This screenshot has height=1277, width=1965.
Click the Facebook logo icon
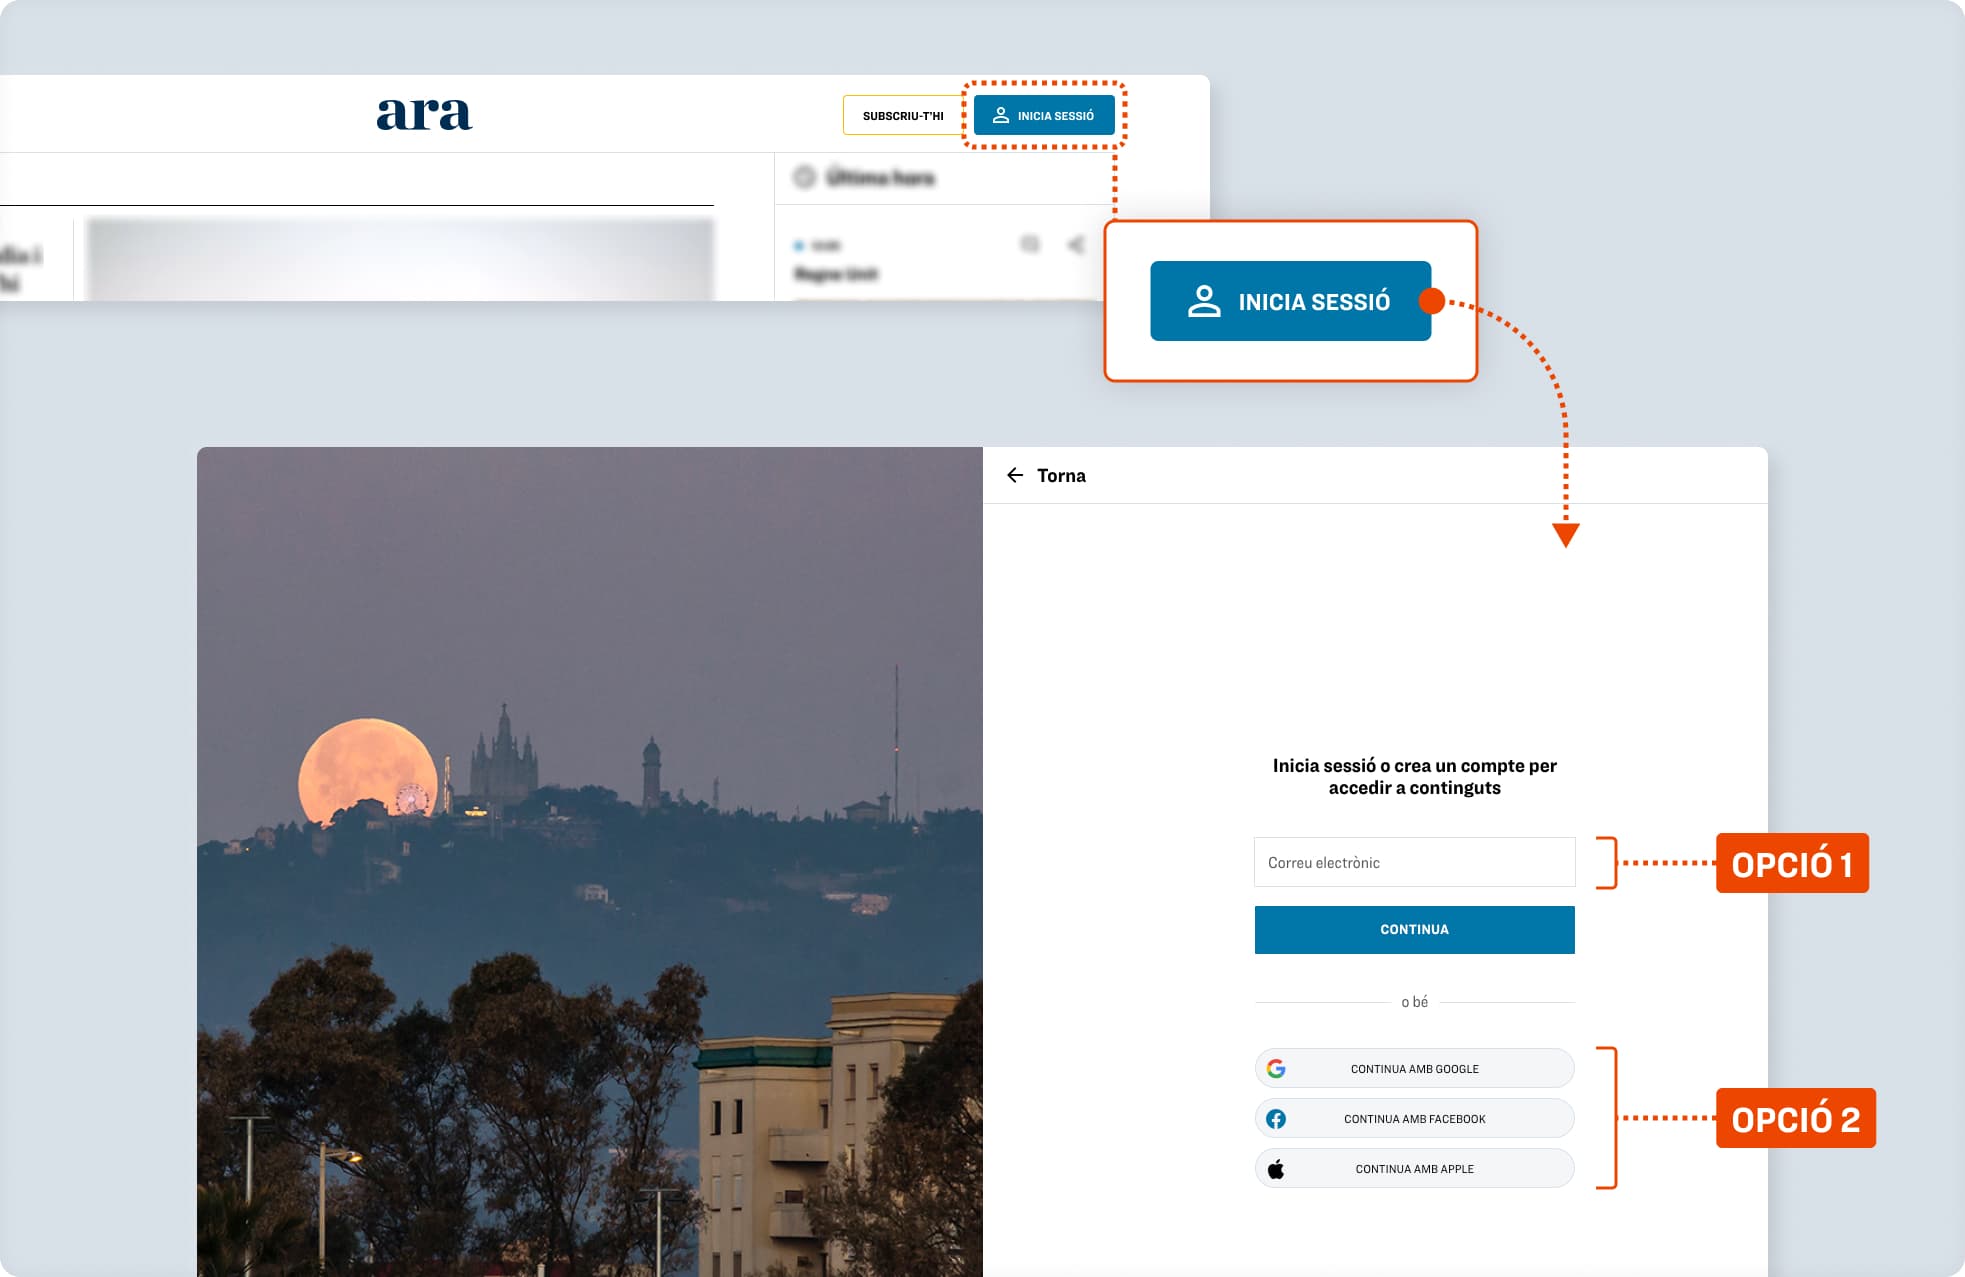pyautogui.click(x=1276, y=1119)
